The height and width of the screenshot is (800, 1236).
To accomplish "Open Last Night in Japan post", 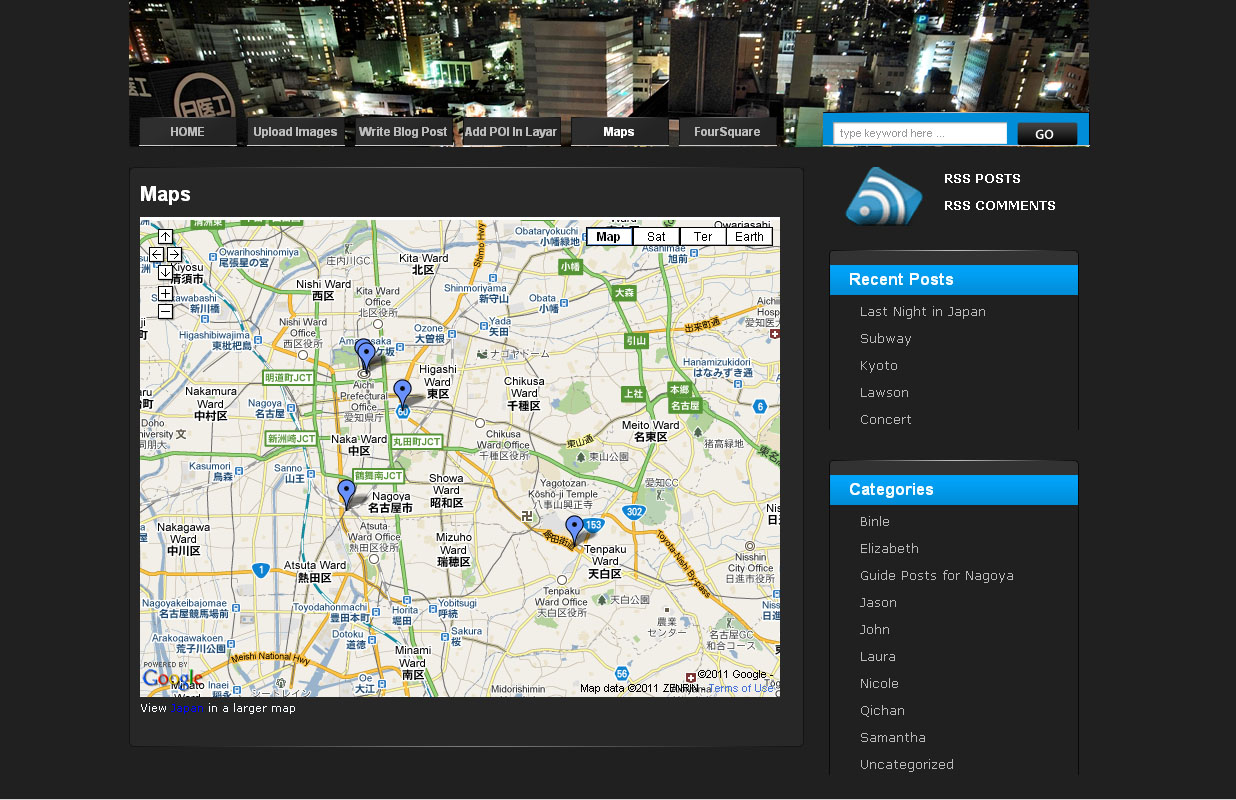I will click(923, 312).
